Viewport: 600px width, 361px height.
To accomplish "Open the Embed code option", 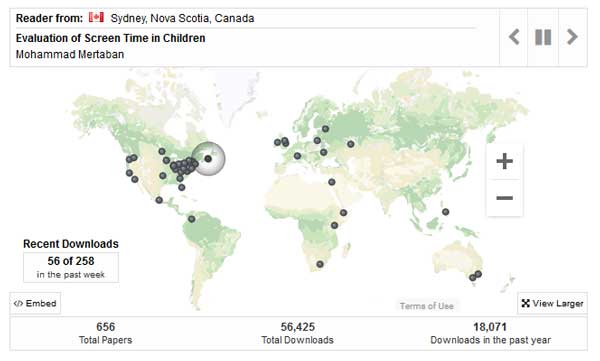I will pos(35,304).
